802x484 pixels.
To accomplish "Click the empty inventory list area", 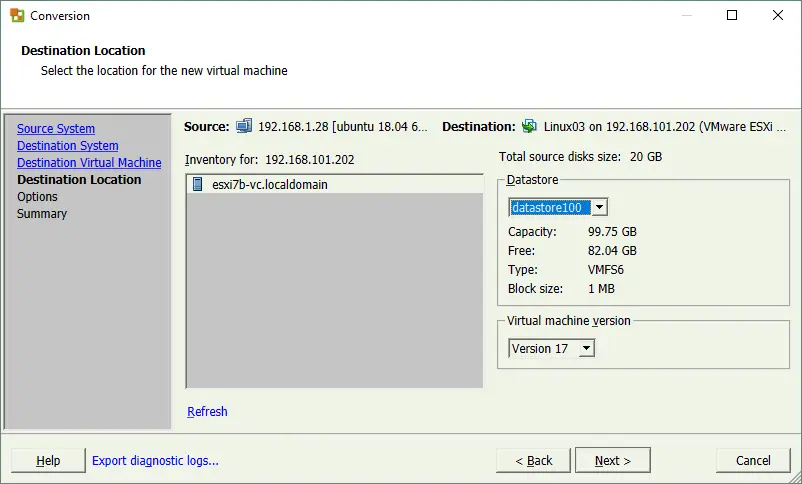I will click(335, 290).
